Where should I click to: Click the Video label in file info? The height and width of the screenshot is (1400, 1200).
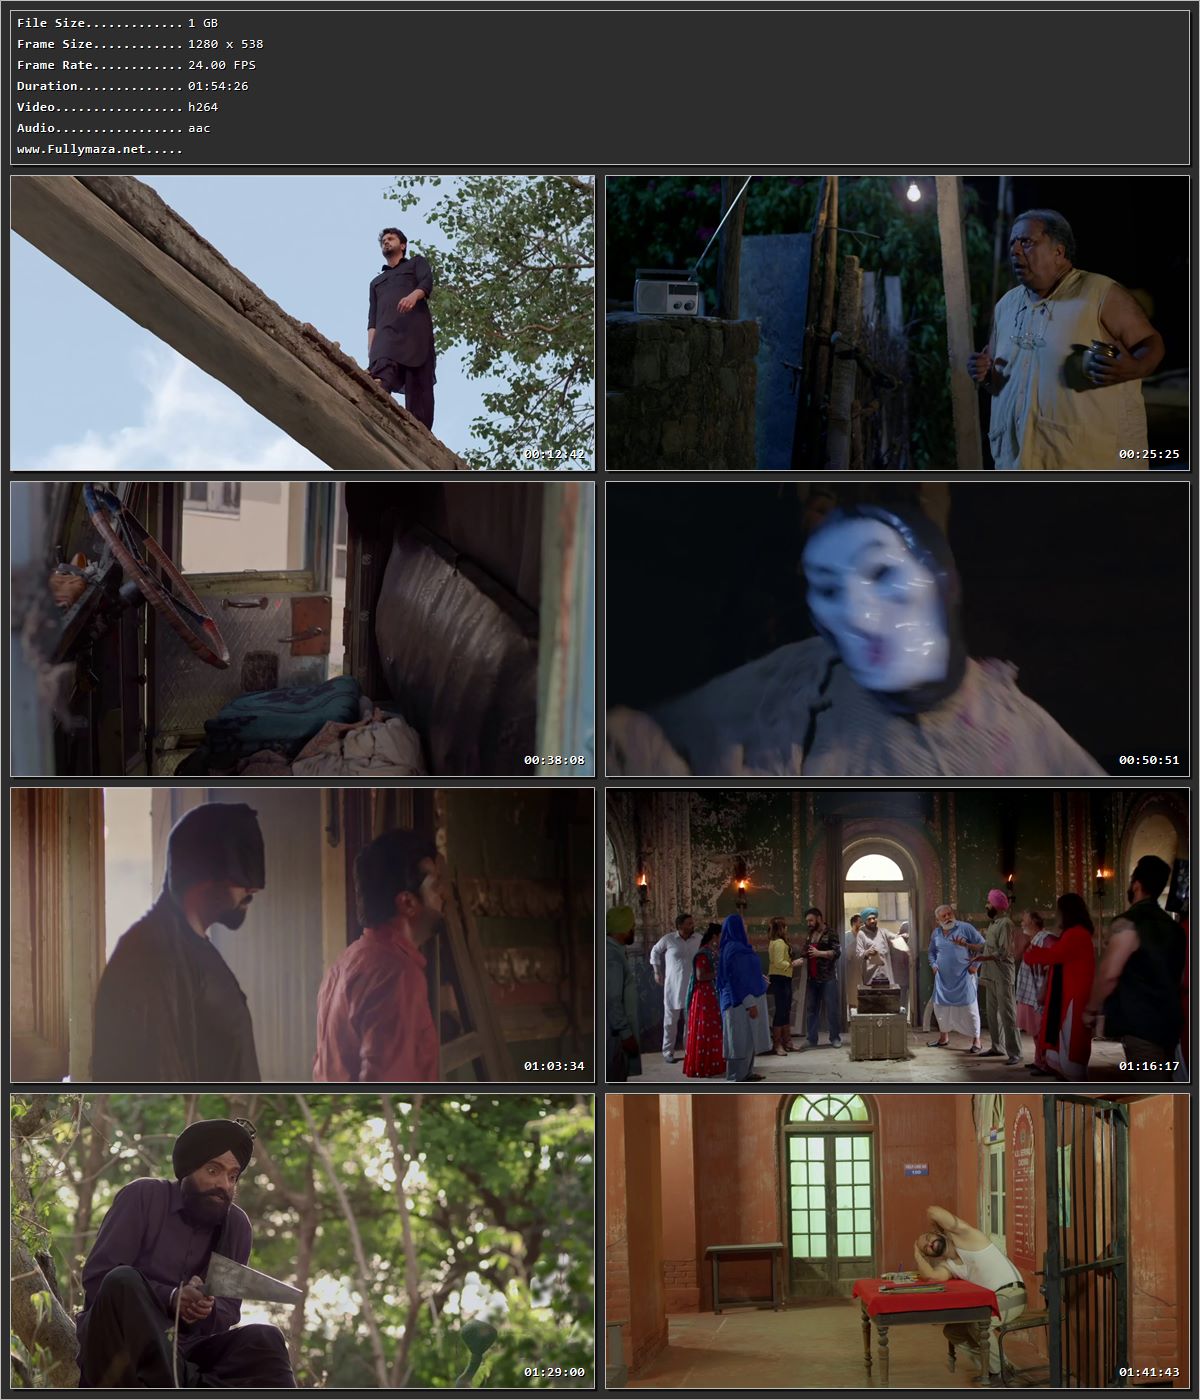[x=36, y=107]
